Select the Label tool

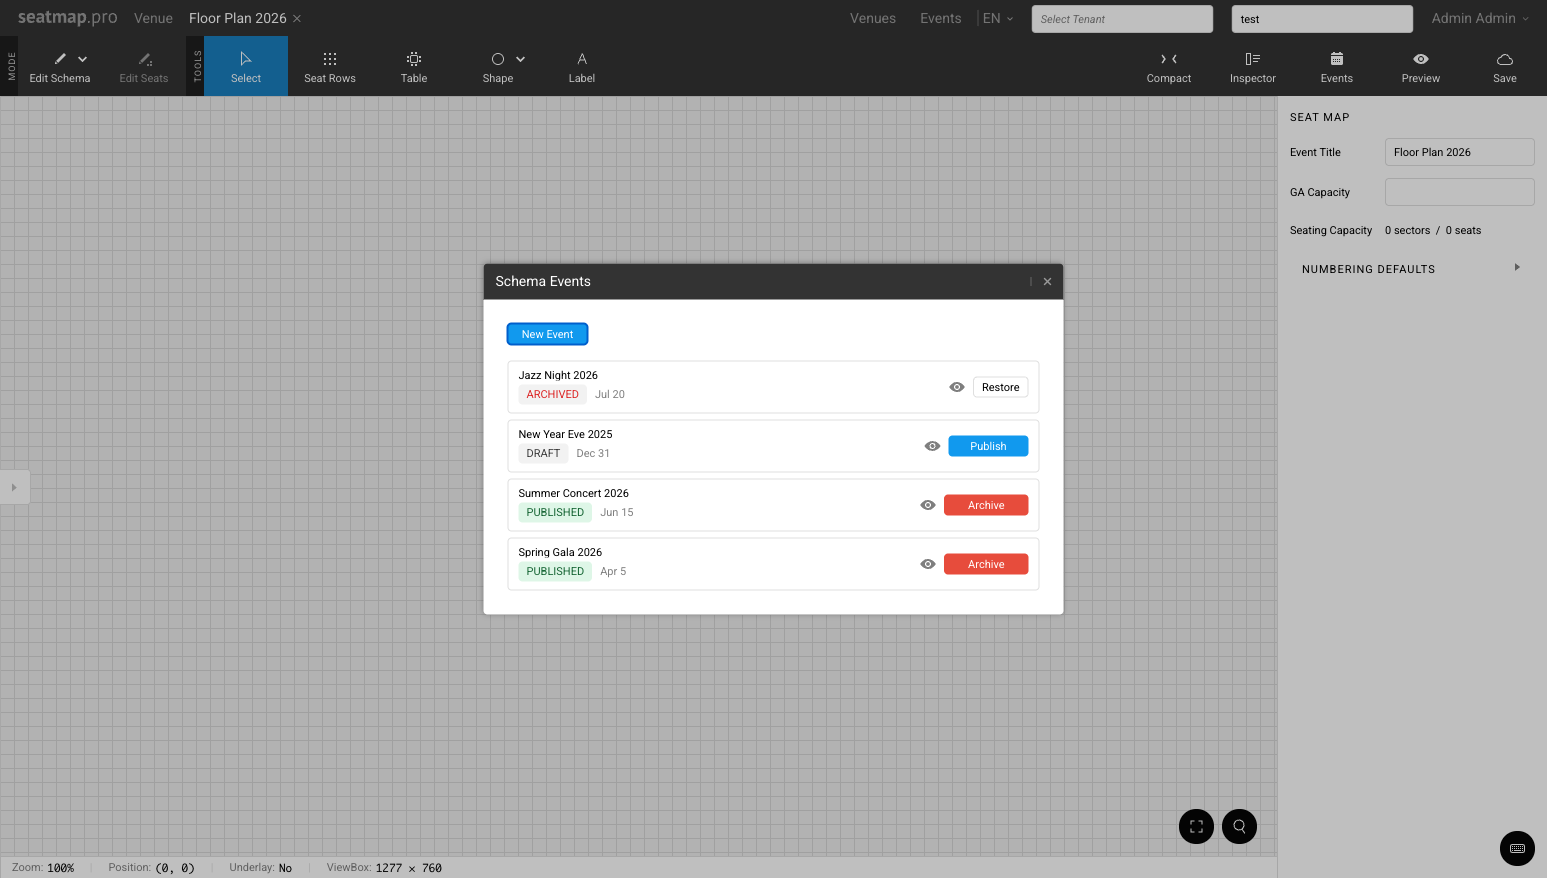click(x=581, y=66)
